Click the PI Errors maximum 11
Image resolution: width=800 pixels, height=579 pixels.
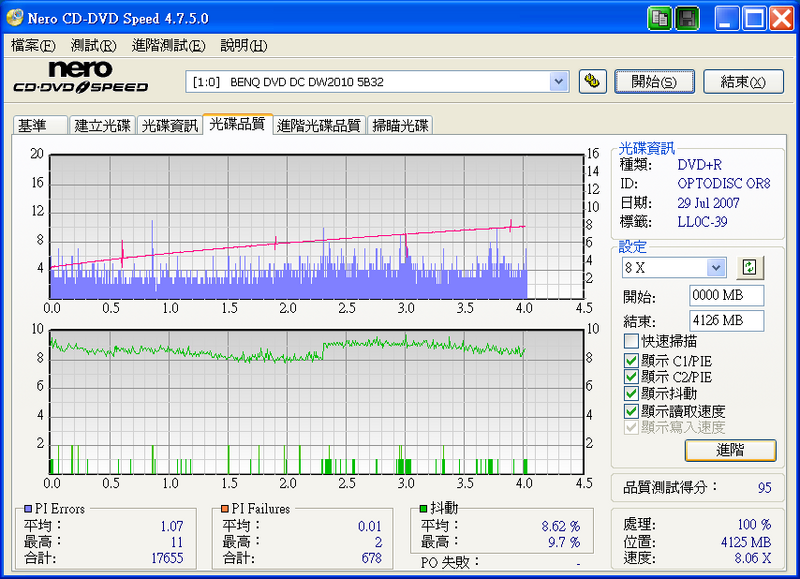click(x=177, y=542)
